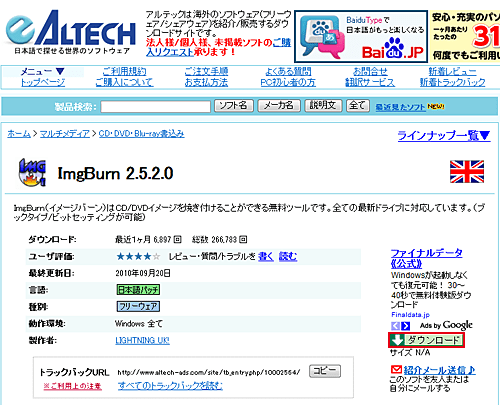Open 新着レビュー link
Viewport: 500px width, 405px height.
coord(452,71)
